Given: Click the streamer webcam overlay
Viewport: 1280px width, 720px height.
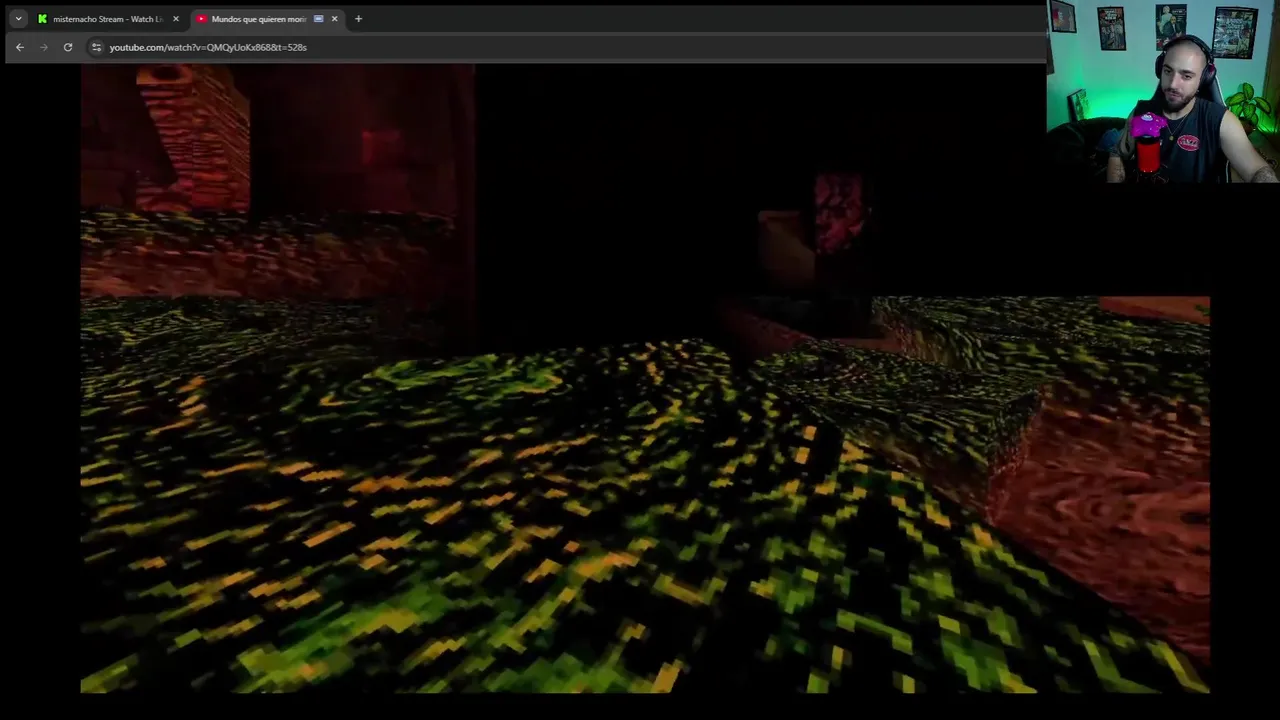Looking at the screenshot, I should [x=1163, y=91].
